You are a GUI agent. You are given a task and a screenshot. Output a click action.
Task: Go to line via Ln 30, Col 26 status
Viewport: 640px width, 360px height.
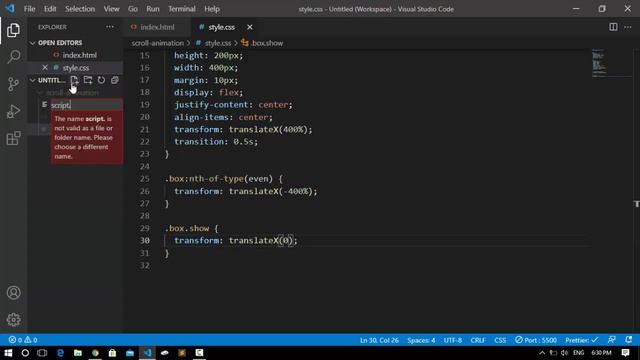[379, 340]
